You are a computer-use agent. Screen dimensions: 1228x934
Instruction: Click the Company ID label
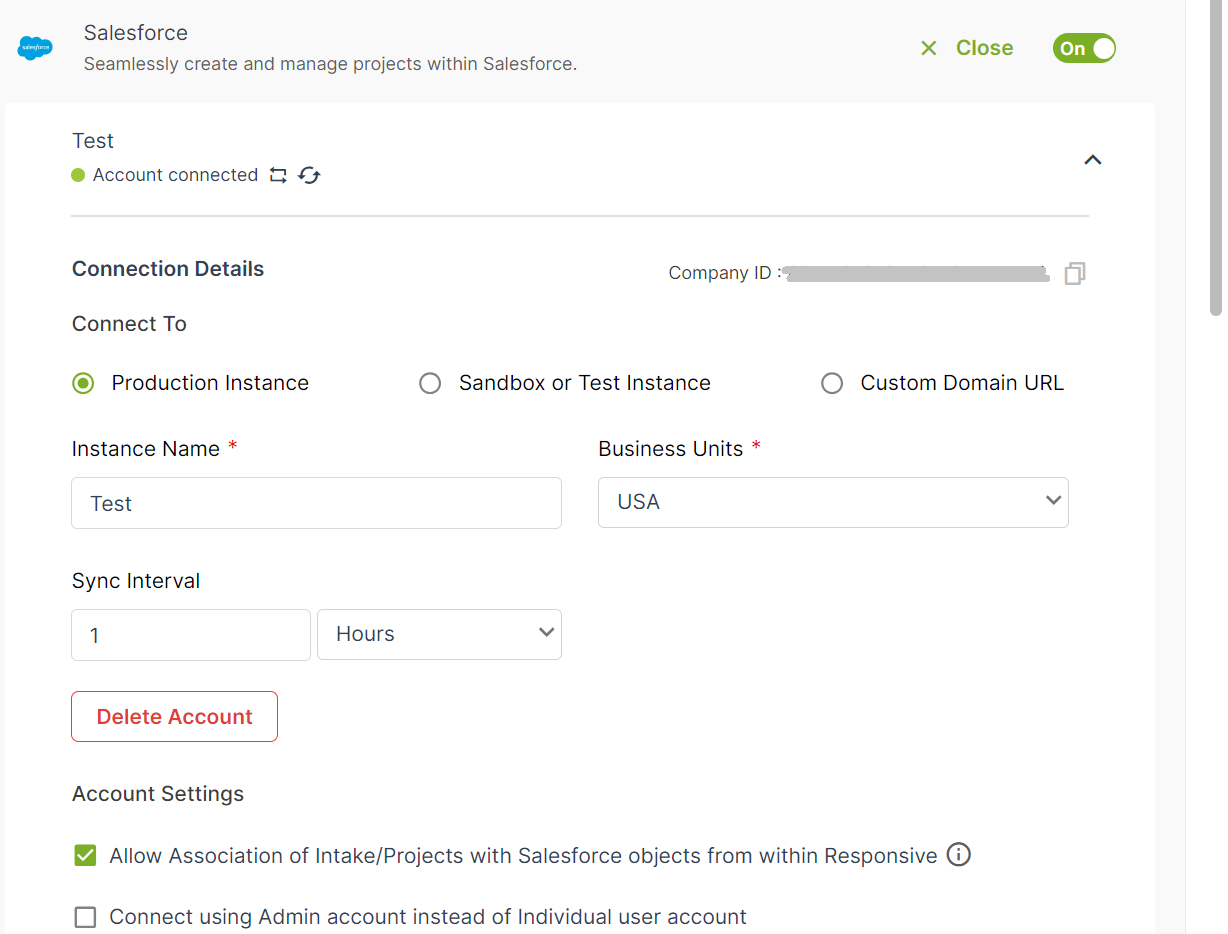pos(725,273)
